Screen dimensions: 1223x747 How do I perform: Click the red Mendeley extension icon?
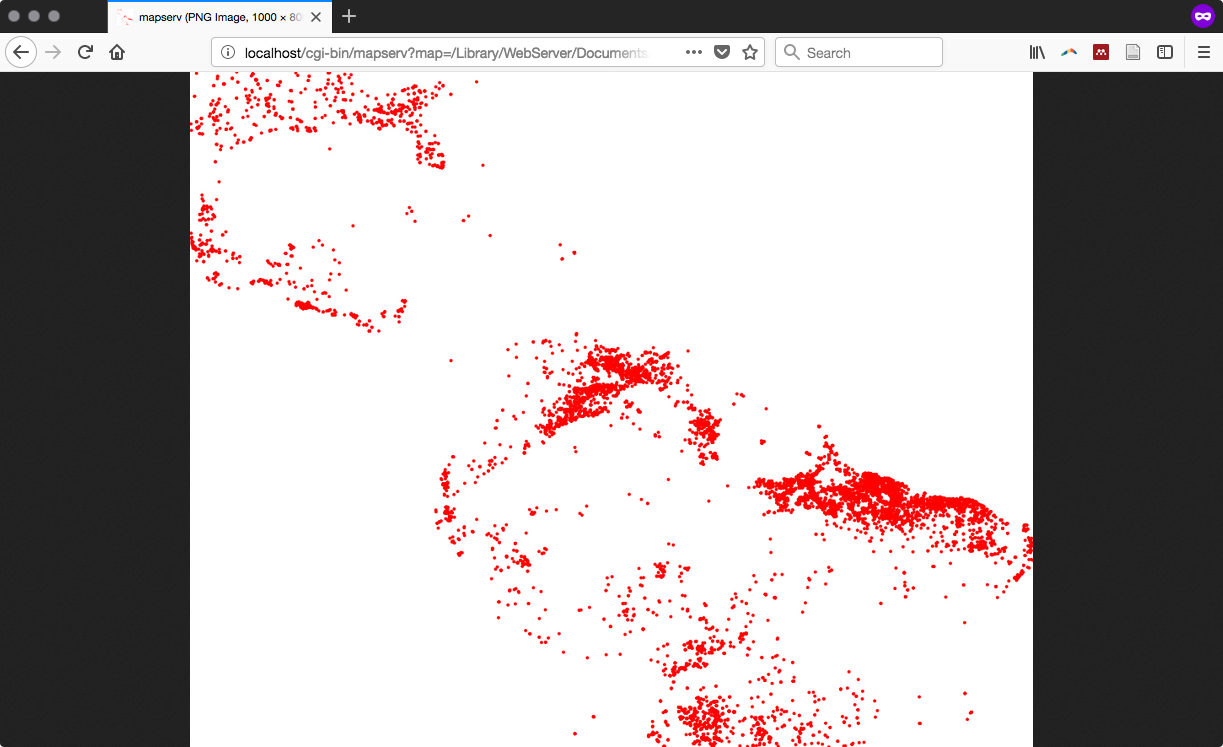[1101, 52]
